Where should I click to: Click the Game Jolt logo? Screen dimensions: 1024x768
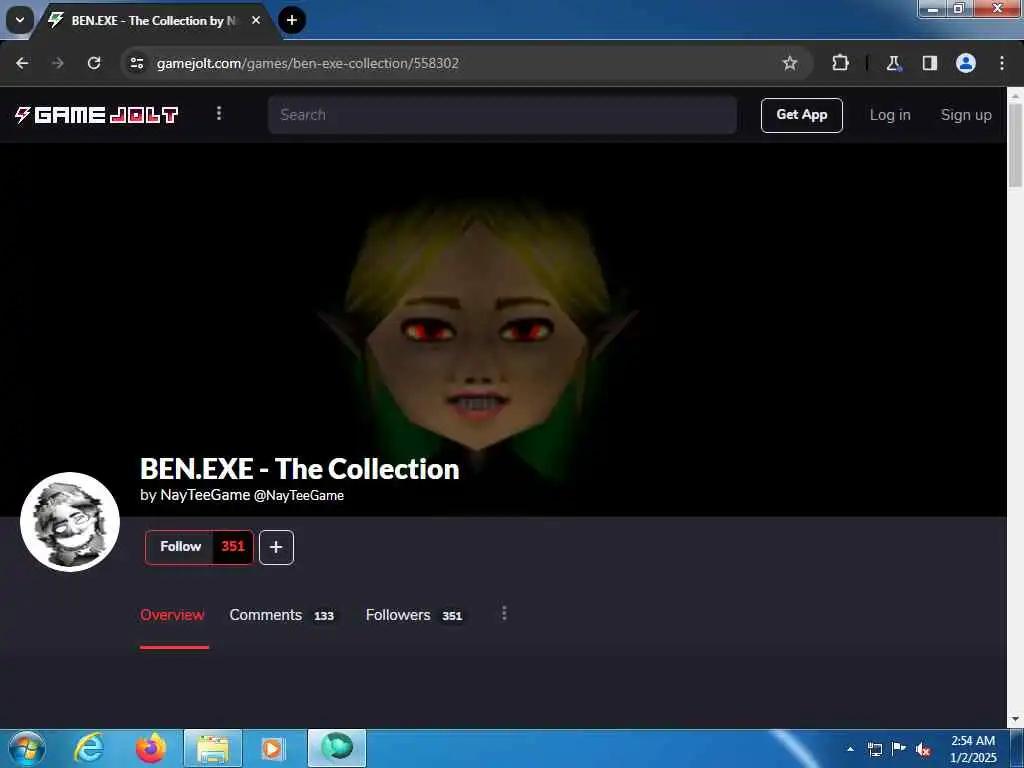[97, 115]
